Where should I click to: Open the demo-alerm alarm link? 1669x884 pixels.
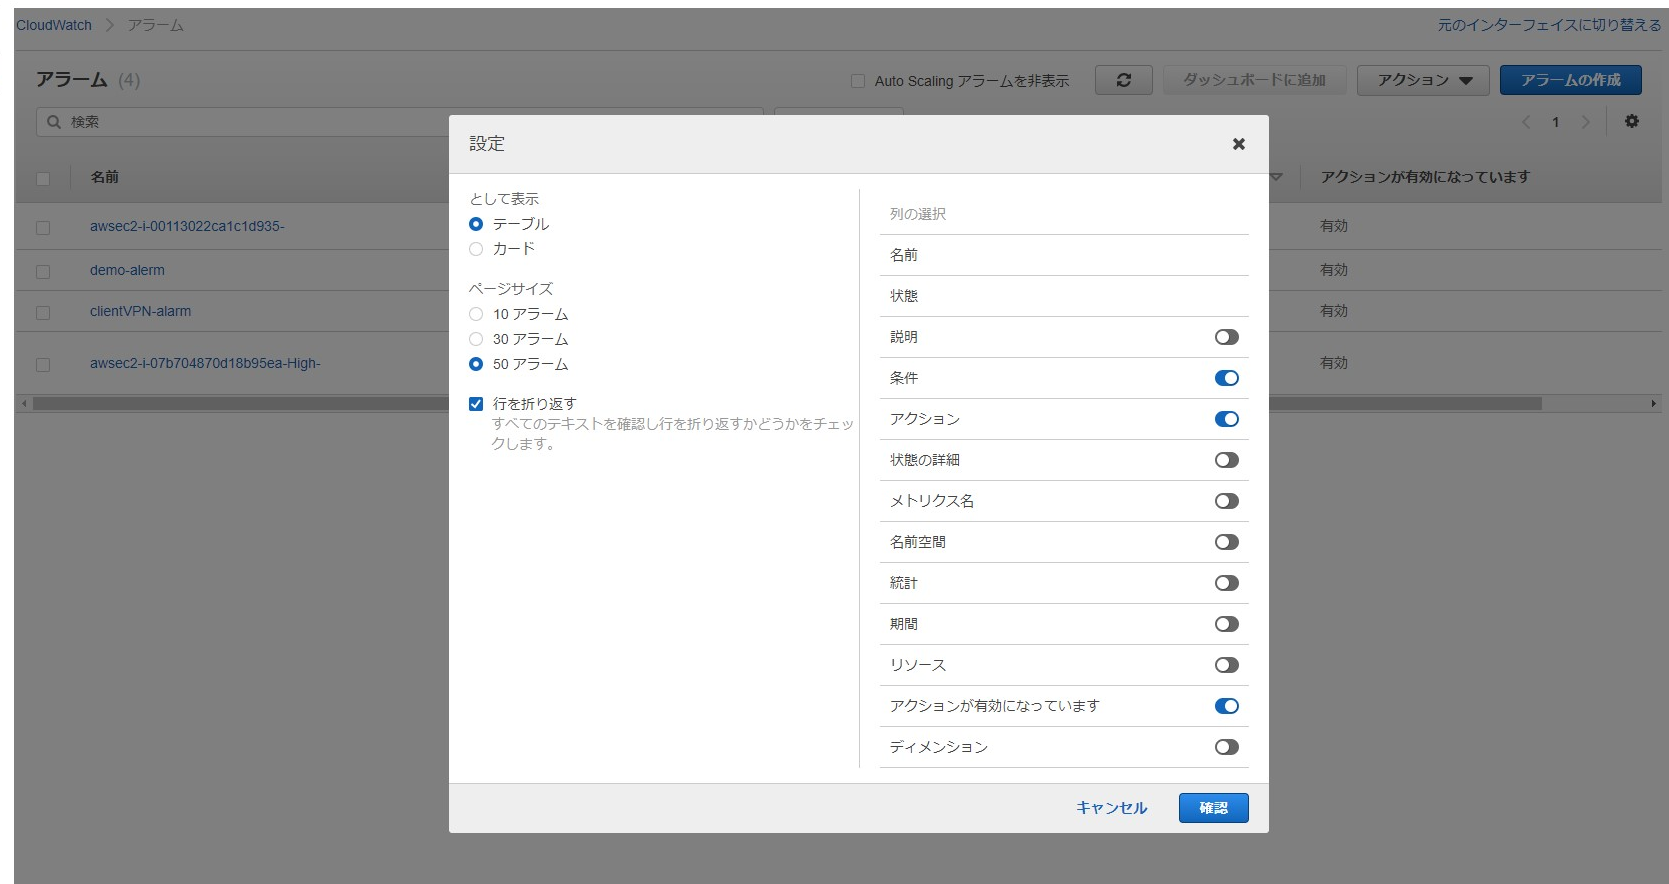127,270
